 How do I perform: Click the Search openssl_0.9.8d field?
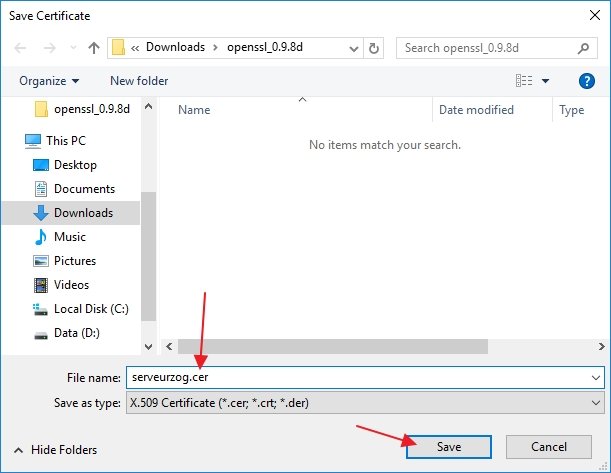[496, 48]
